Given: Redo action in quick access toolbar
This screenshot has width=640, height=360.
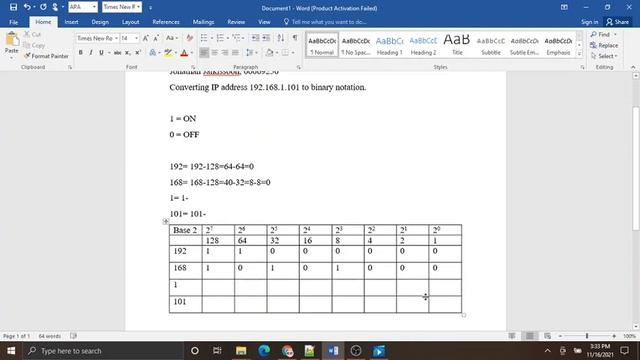Looking at the screenshot, I should 43,7.
